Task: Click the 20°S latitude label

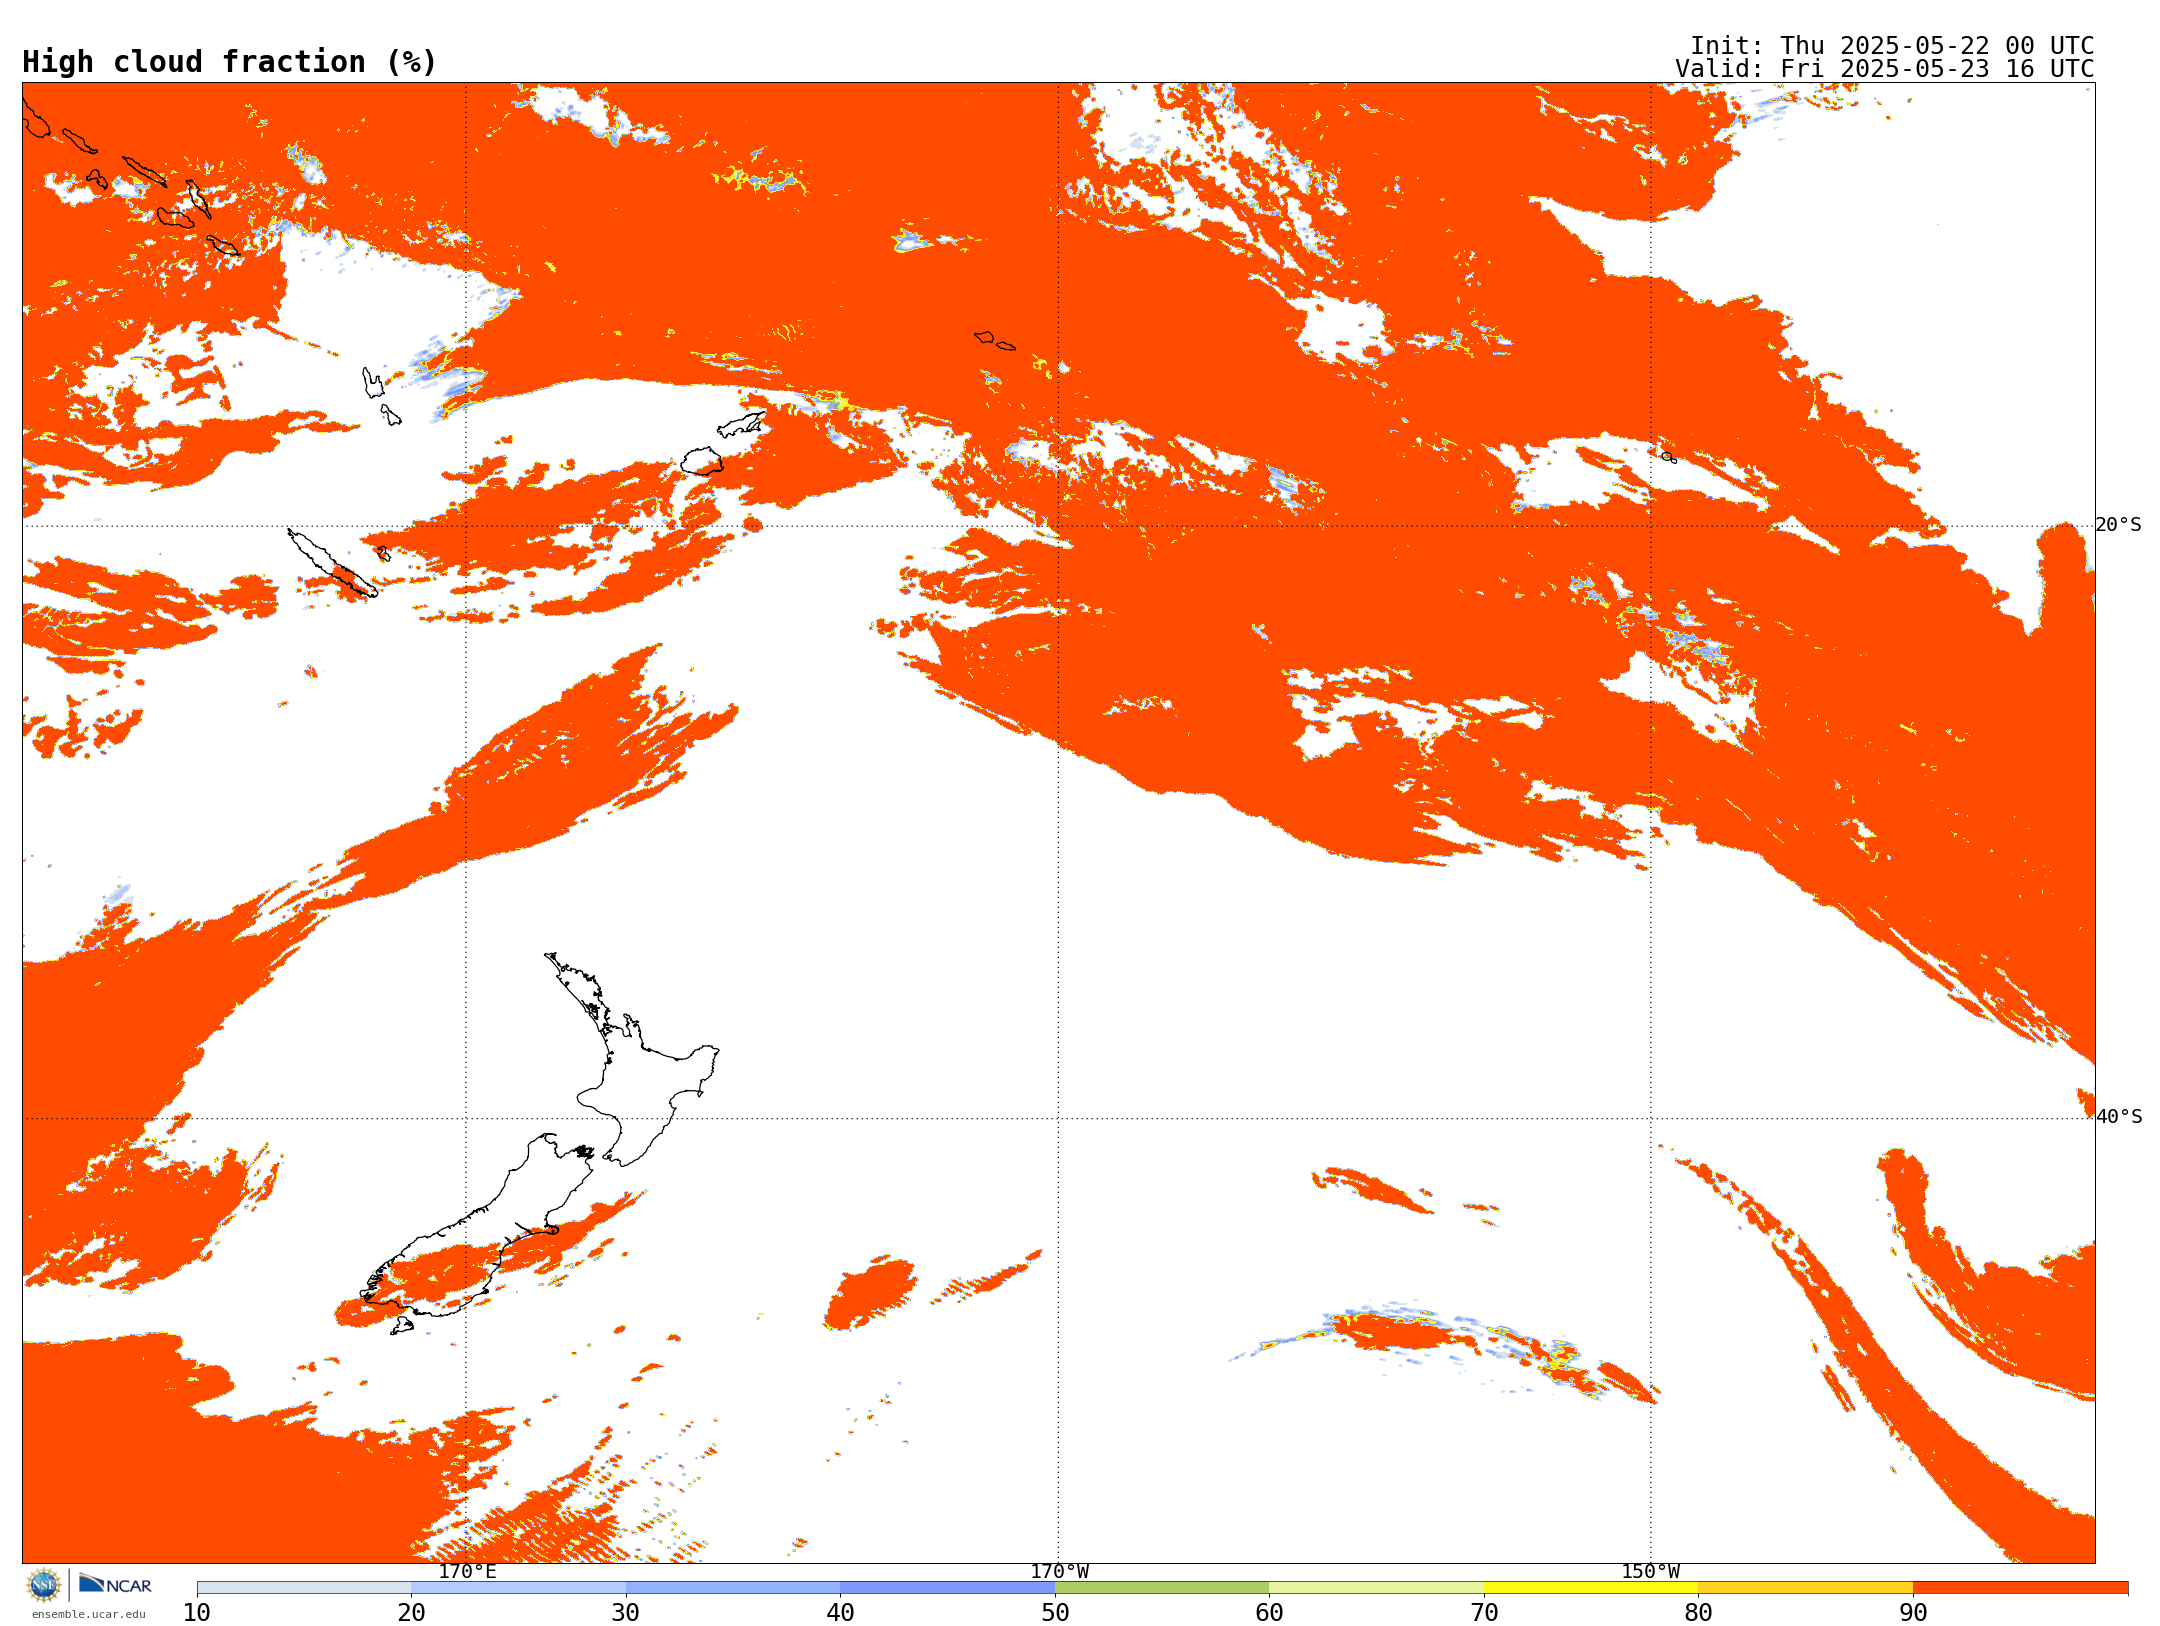Action: (2119, 525)
